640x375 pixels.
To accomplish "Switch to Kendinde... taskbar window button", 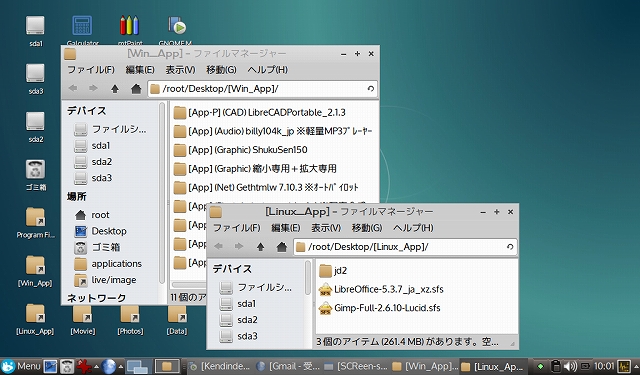I will tap(220, 366).
